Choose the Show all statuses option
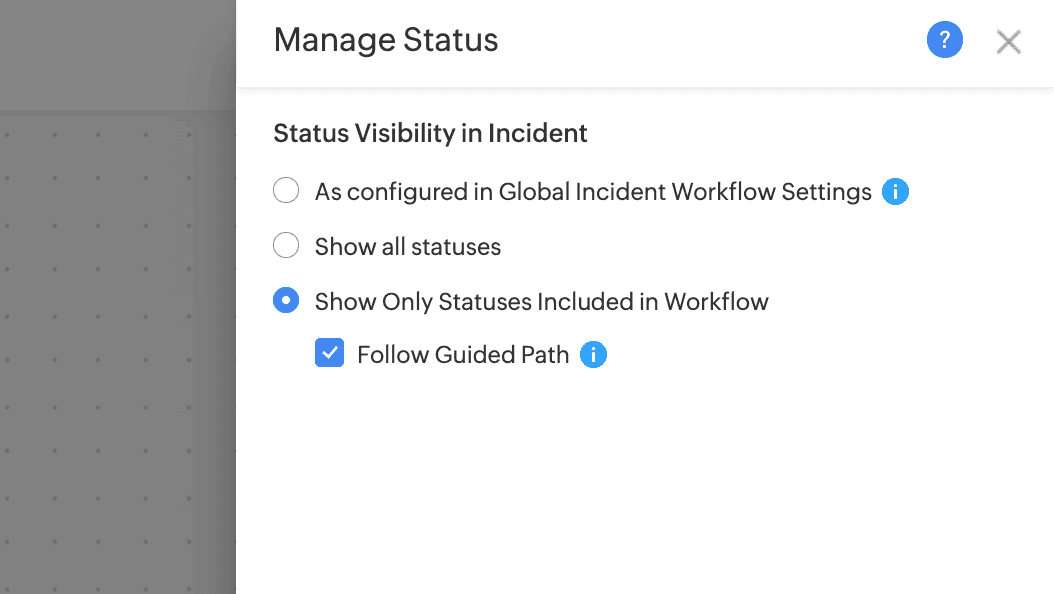The height and width of the screenshot is (594, 1054). pos(286,245)
